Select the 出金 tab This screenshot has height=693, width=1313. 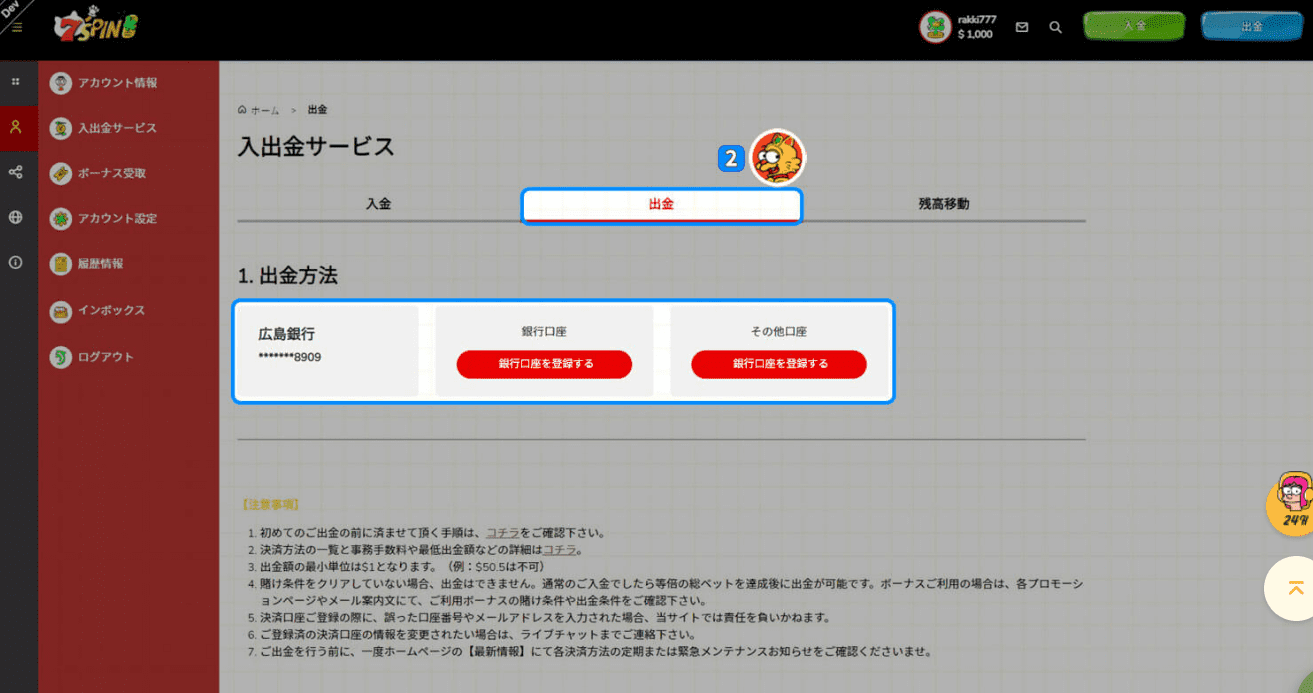[x=661, y=204]
